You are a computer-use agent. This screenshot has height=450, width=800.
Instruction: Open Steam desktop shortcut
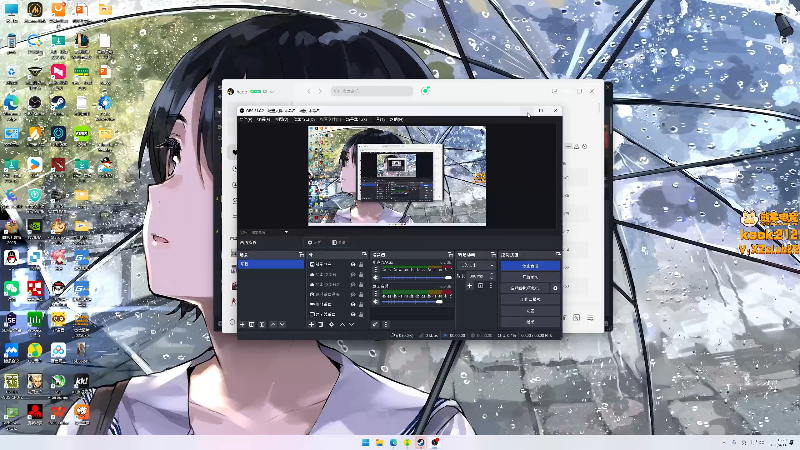(58, 106)
